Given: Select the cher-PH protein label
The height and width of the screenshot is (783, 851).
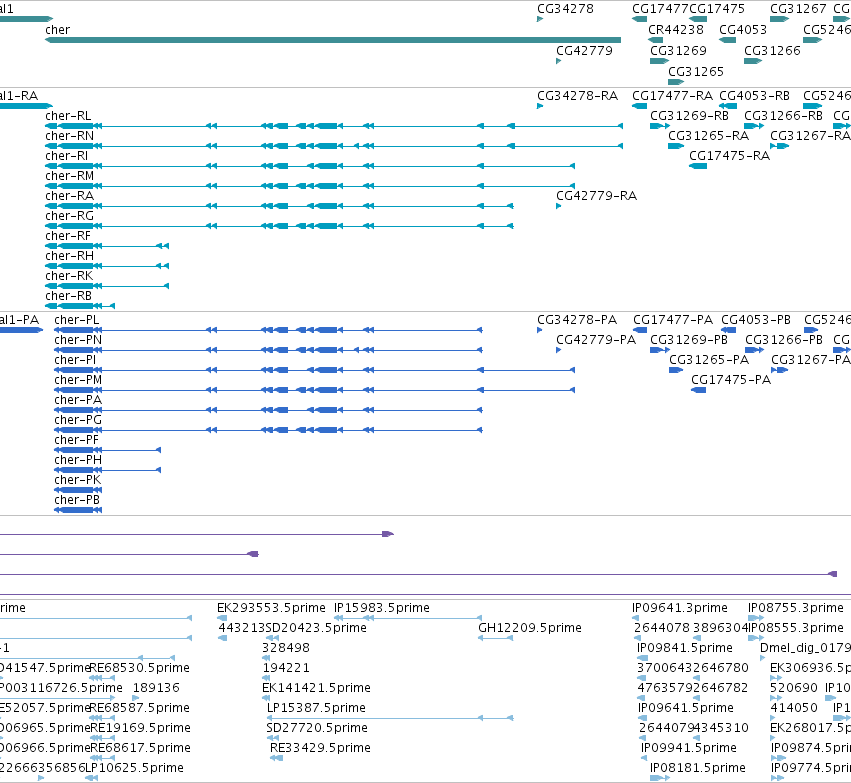Looking at the screenshot, I should click(78, 460).
